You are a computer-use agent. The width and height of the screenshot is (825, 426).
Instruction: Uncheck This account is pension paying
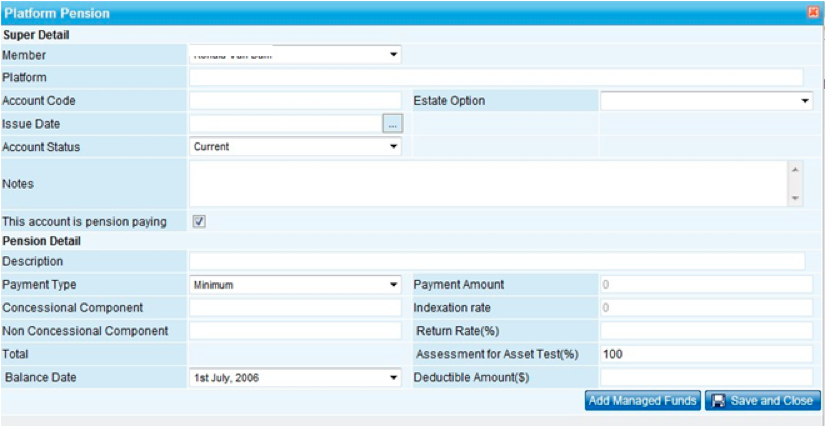pyautogui.click(x=199, y=222)
